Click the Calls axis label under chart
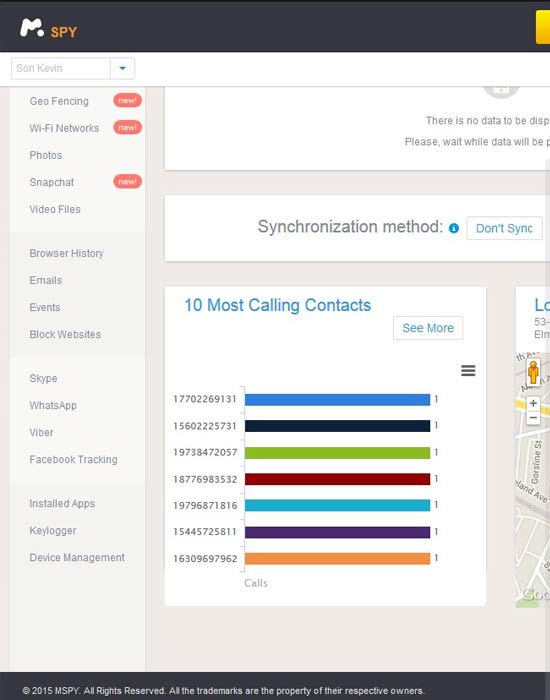550x700 pixels. pyautogui.click(x=256, y=583)
